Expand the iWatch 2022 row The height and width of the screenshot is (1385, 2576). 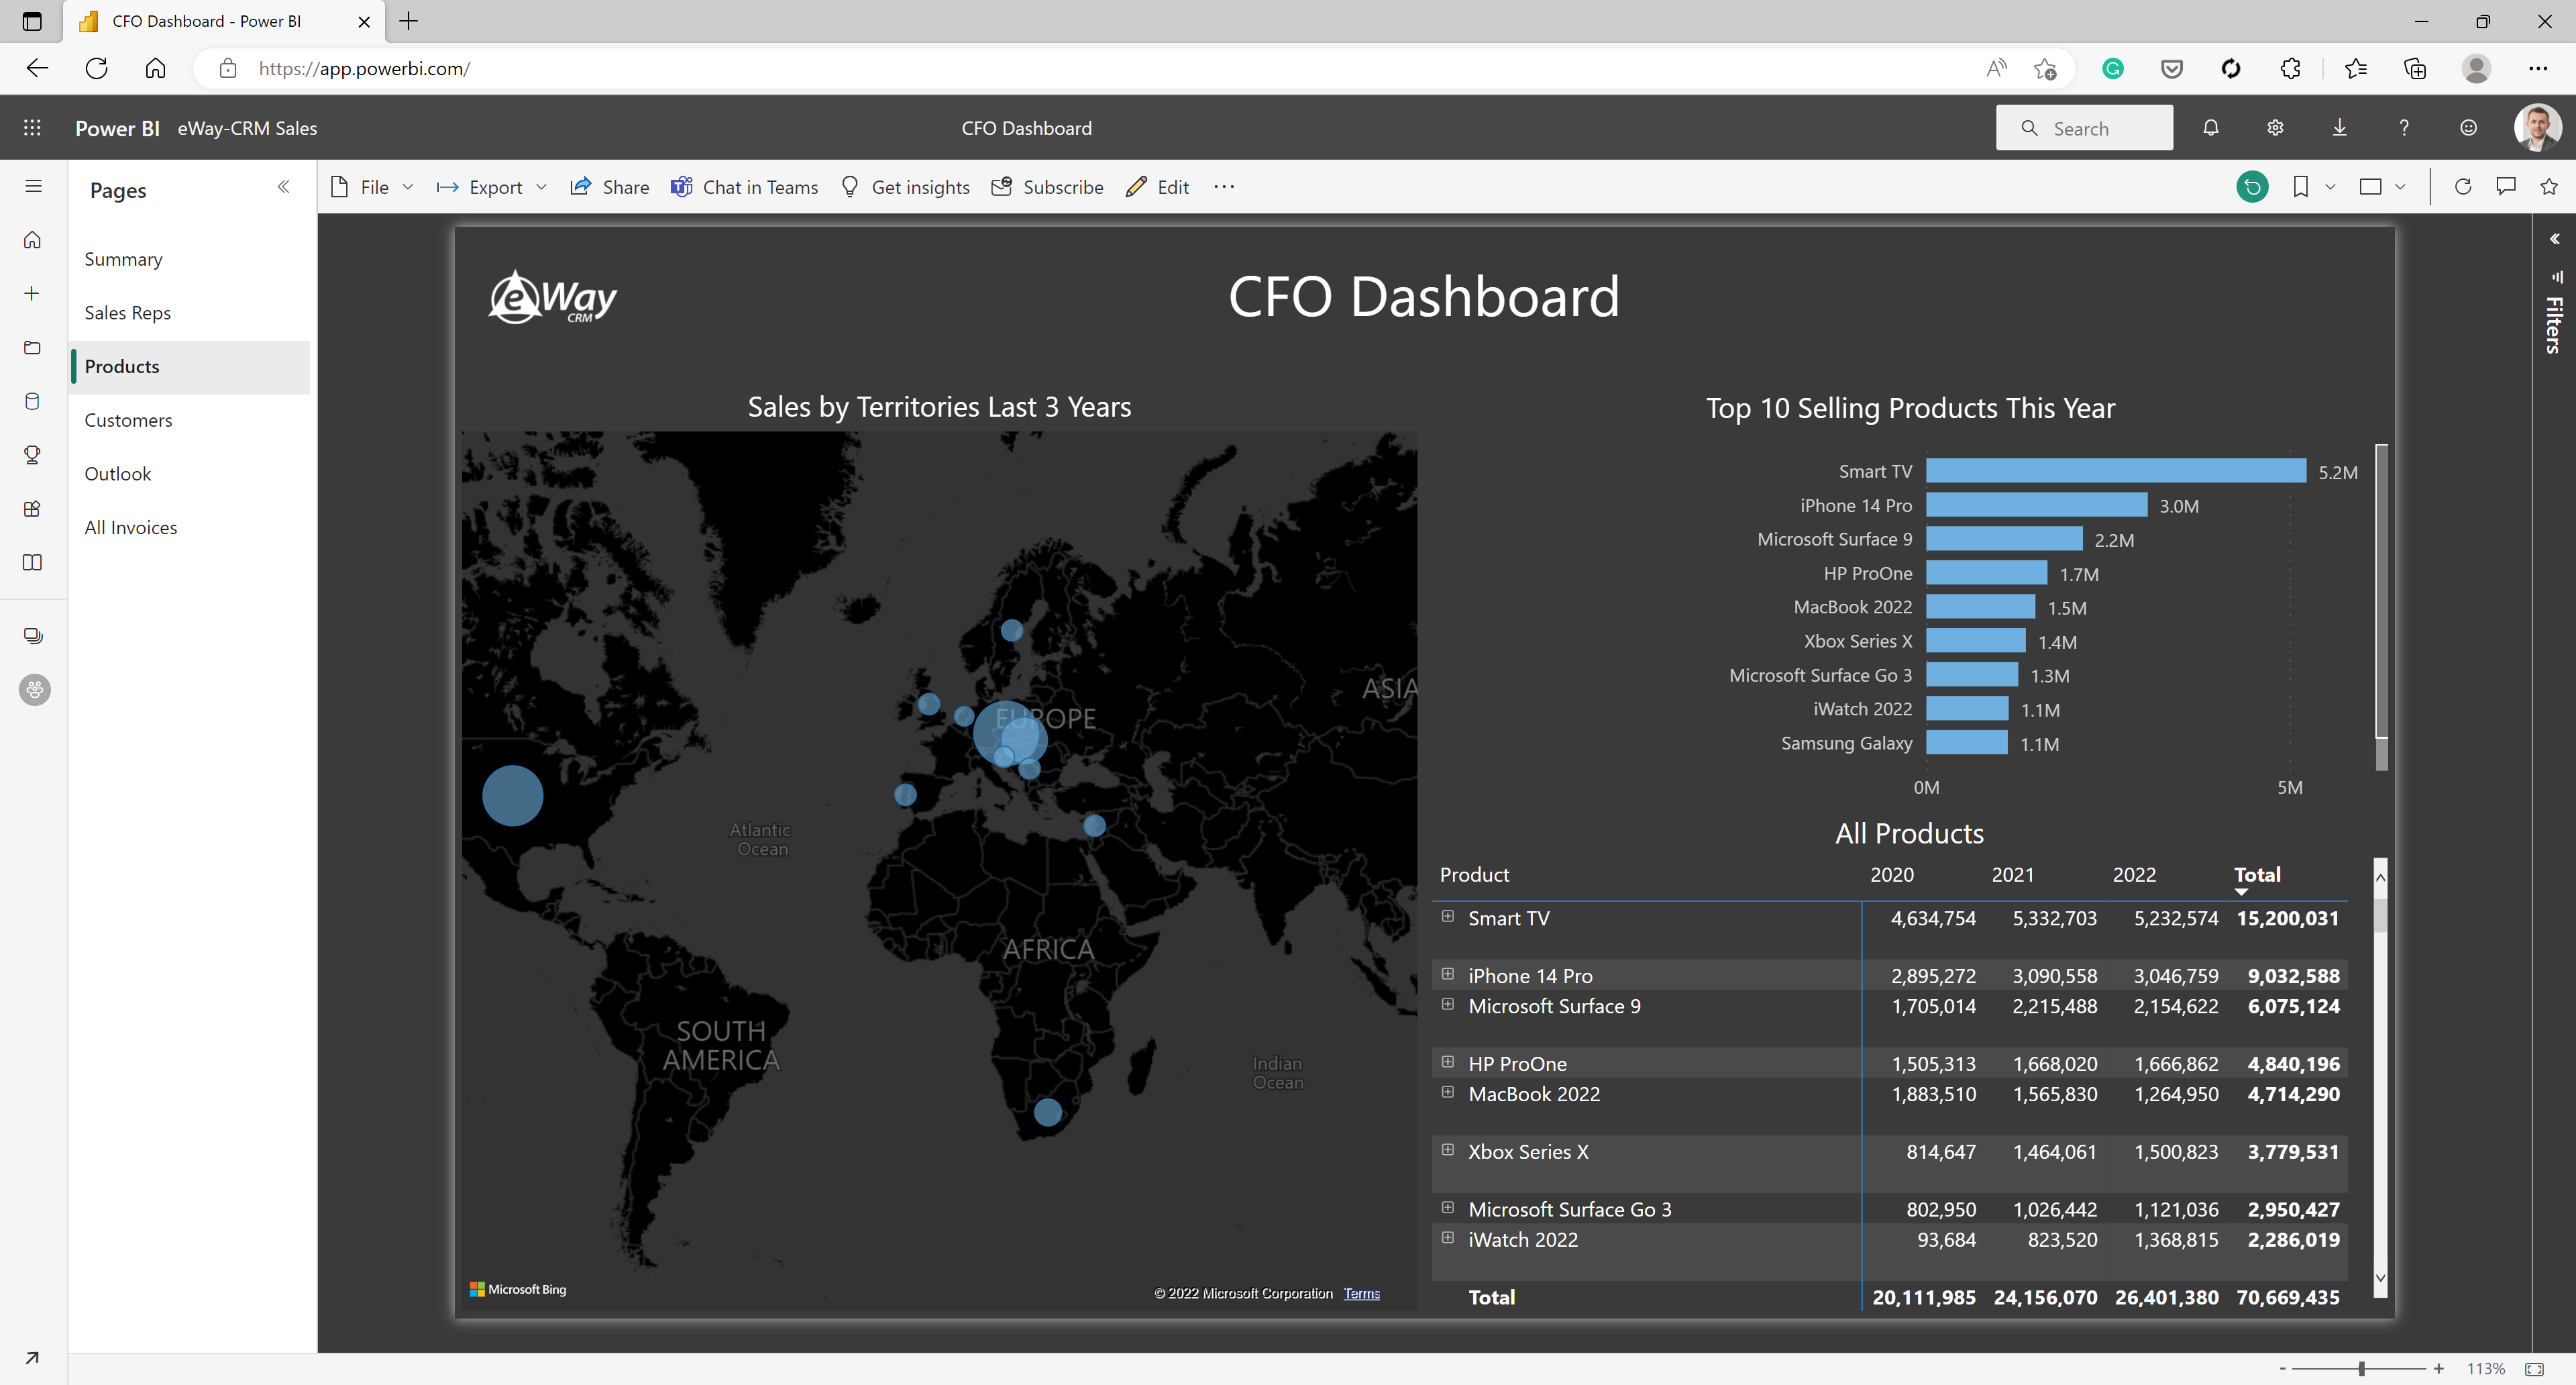[1447, 1238]
